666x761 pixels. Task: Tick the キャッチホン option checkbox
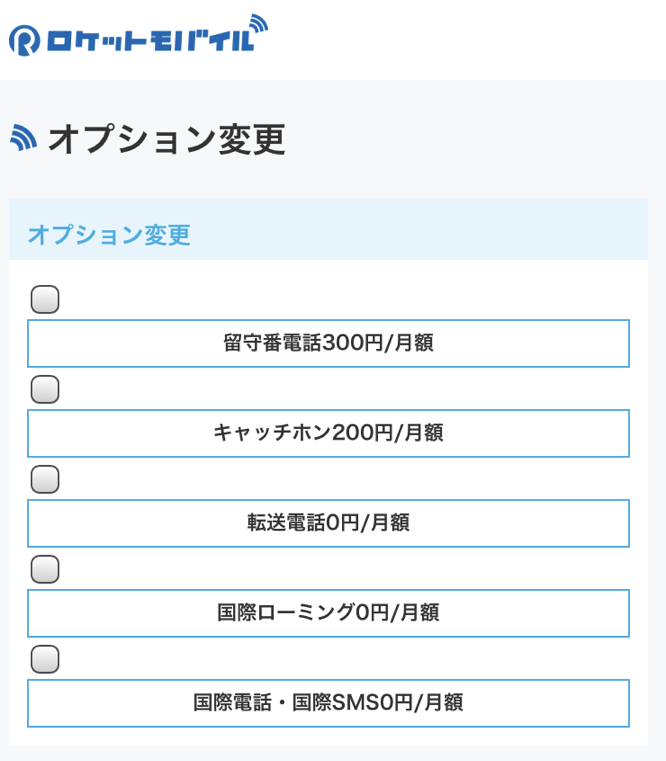(x=45, y=389)
